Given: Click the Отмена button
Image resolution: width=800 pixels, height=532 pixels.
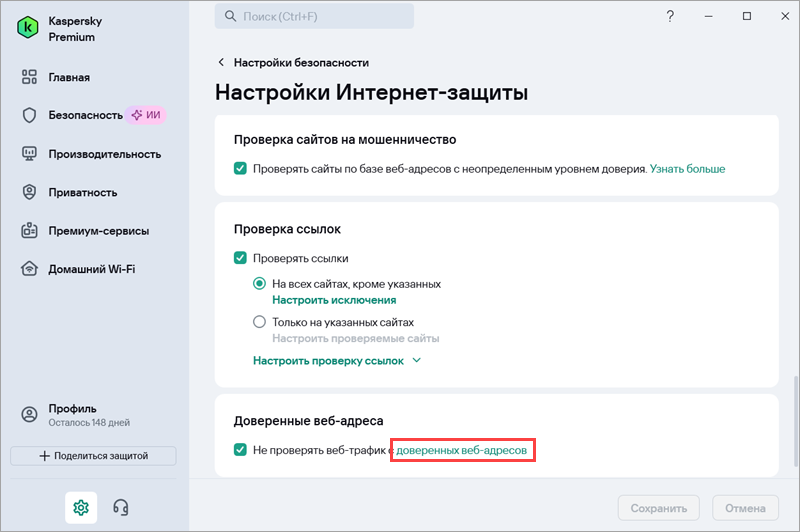Looking at the screenshot, I should pyautogui.click(x=745, y=508).
